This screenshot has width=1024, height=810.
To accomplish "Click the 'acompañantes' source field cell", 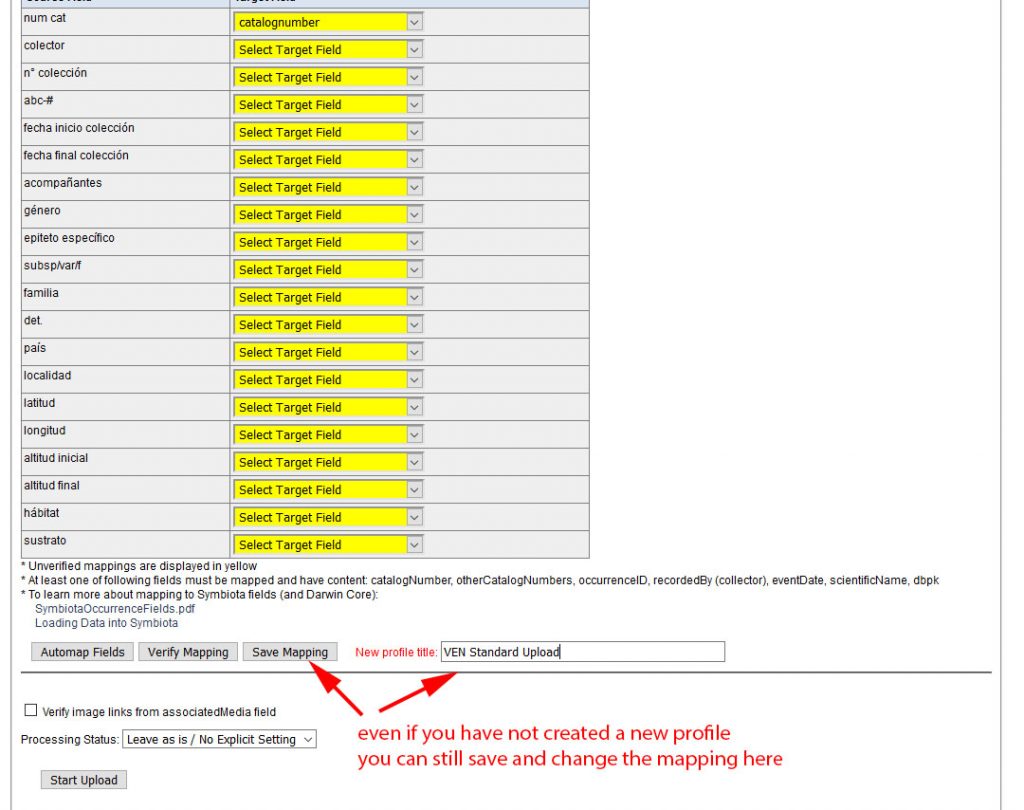I will pyautogui.click(x=125, y=186).
